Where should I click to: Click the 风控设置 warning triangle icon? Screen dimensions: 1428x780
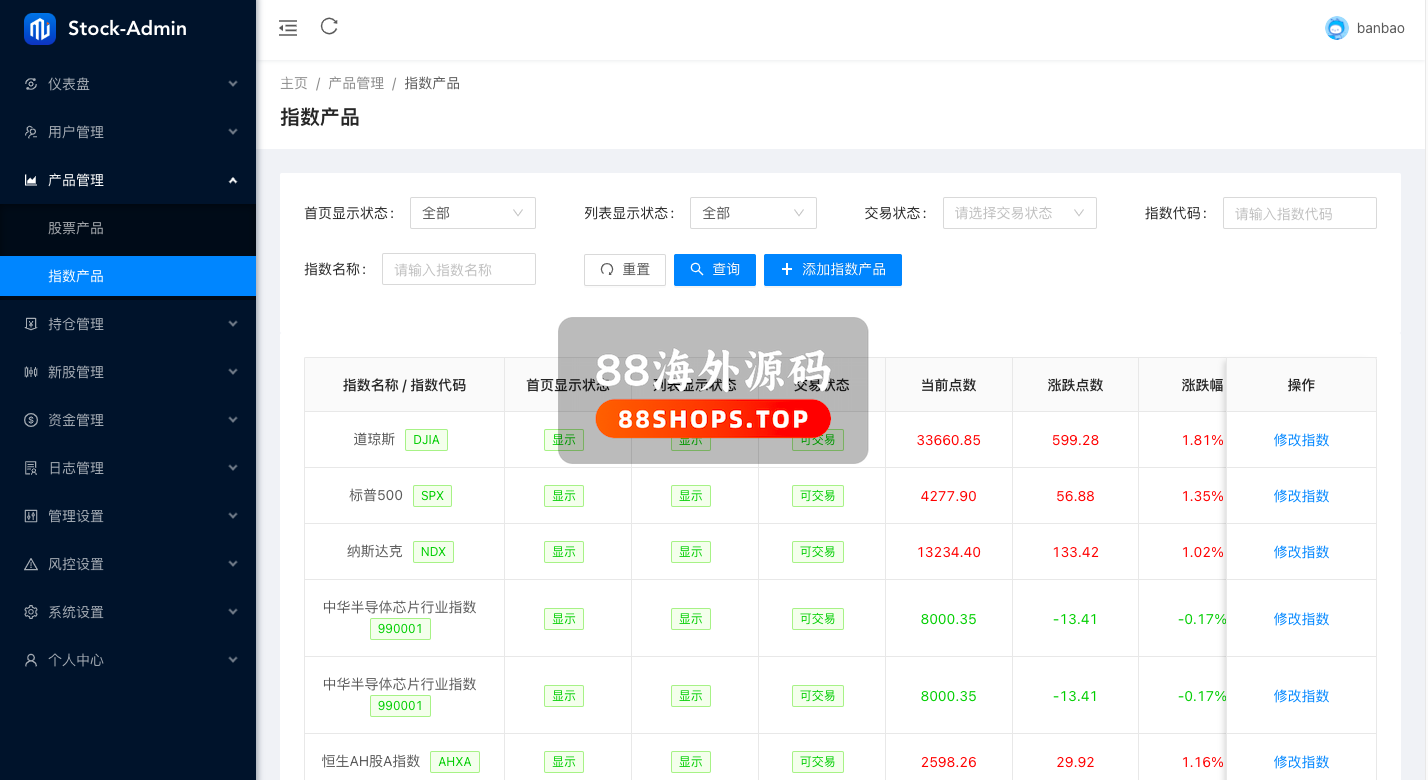coord(31,564)
